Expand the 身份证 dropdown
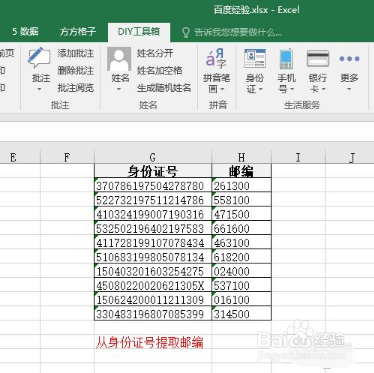Screen dimensions: 374x373 coord(261,89)
